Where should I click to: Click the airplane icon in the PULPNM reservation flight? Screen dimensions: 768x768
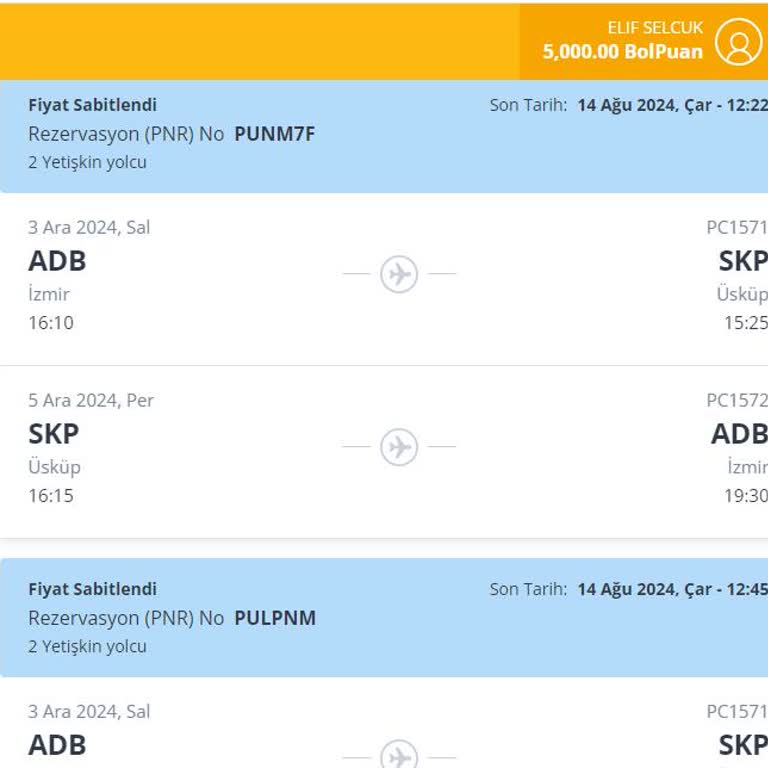tap(399, 754)
